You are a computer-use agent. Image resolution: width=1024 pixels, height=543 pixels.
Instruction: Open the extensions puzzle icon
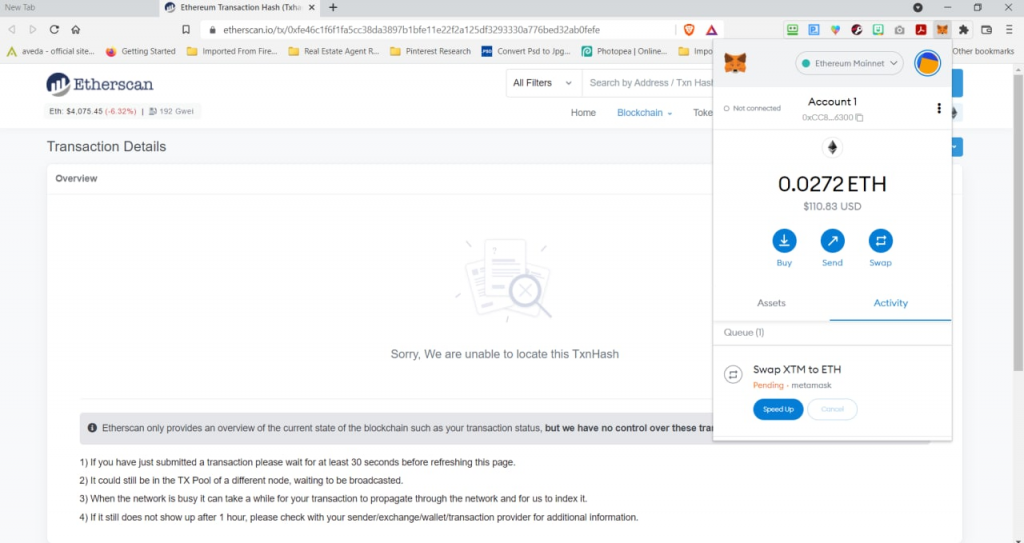963,29
